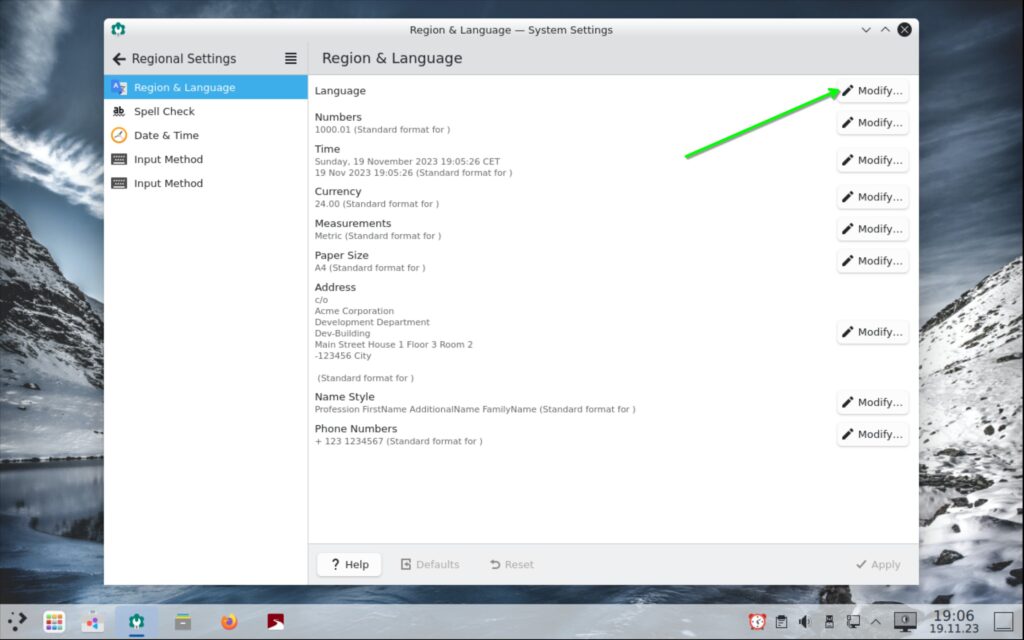Open file manager from taskbar

183,621
